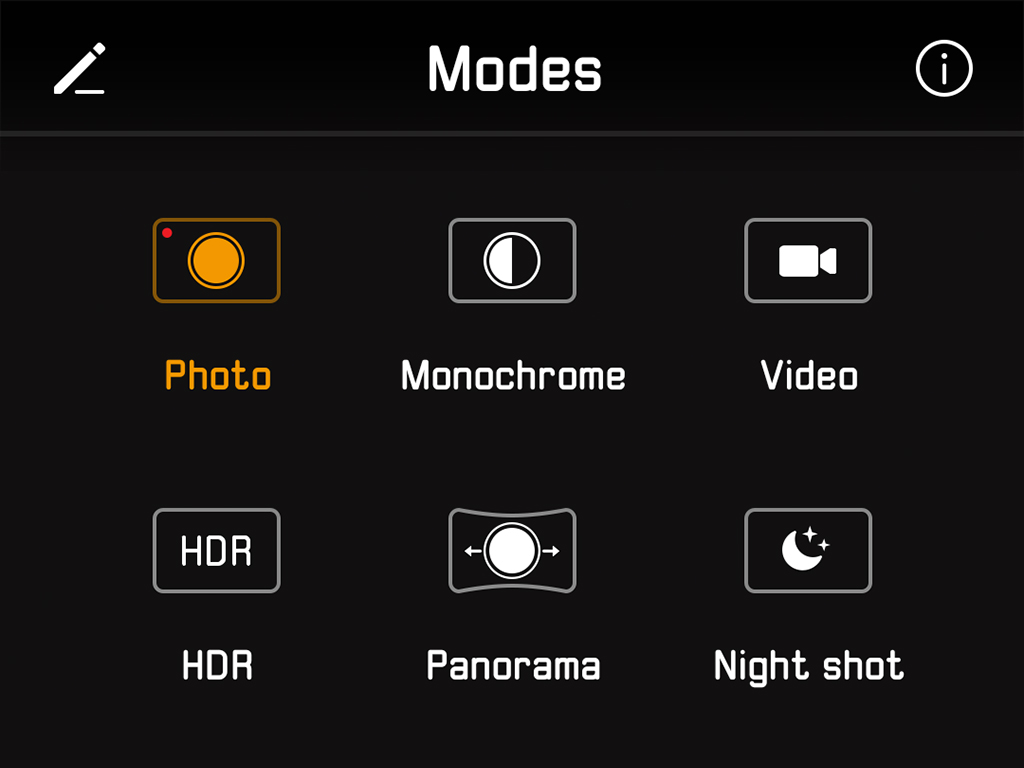
Task: Click the Panorama text label
Action: pos(513,665)
